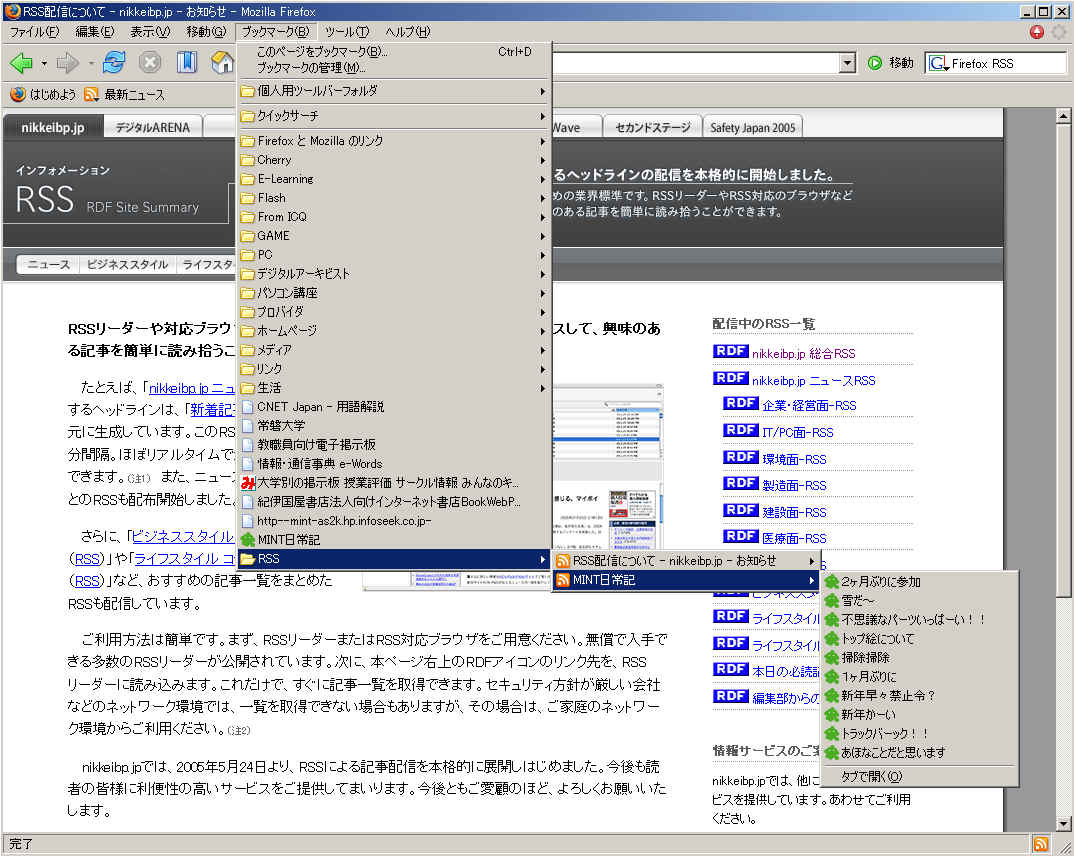The width and height of the screenshot is (1074, 856).
Task: Open the 編集(E) menu
Action: (95, 32)
